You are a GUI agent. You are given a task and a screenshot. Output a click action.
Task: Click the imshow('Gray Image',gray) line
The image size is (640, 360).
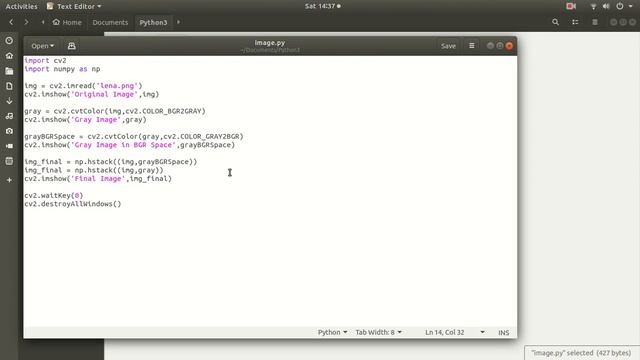(85, 120)
